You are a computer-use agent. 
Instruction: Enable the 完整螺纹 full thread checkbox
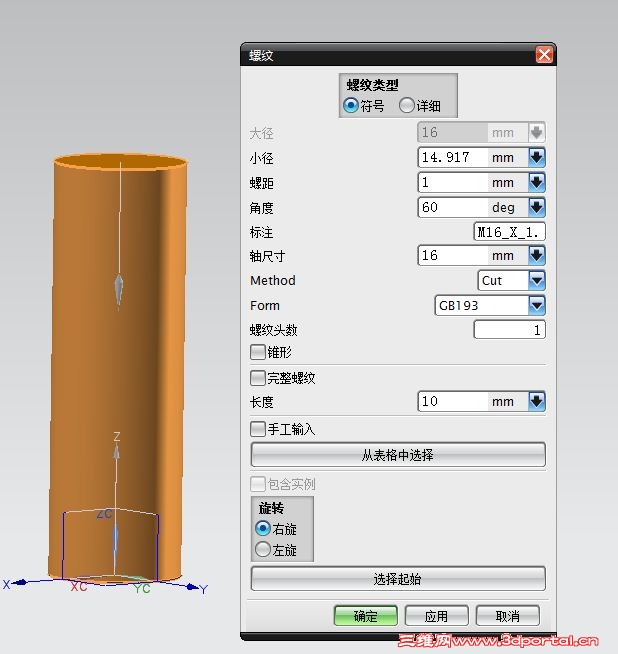(x=258, y=378)
